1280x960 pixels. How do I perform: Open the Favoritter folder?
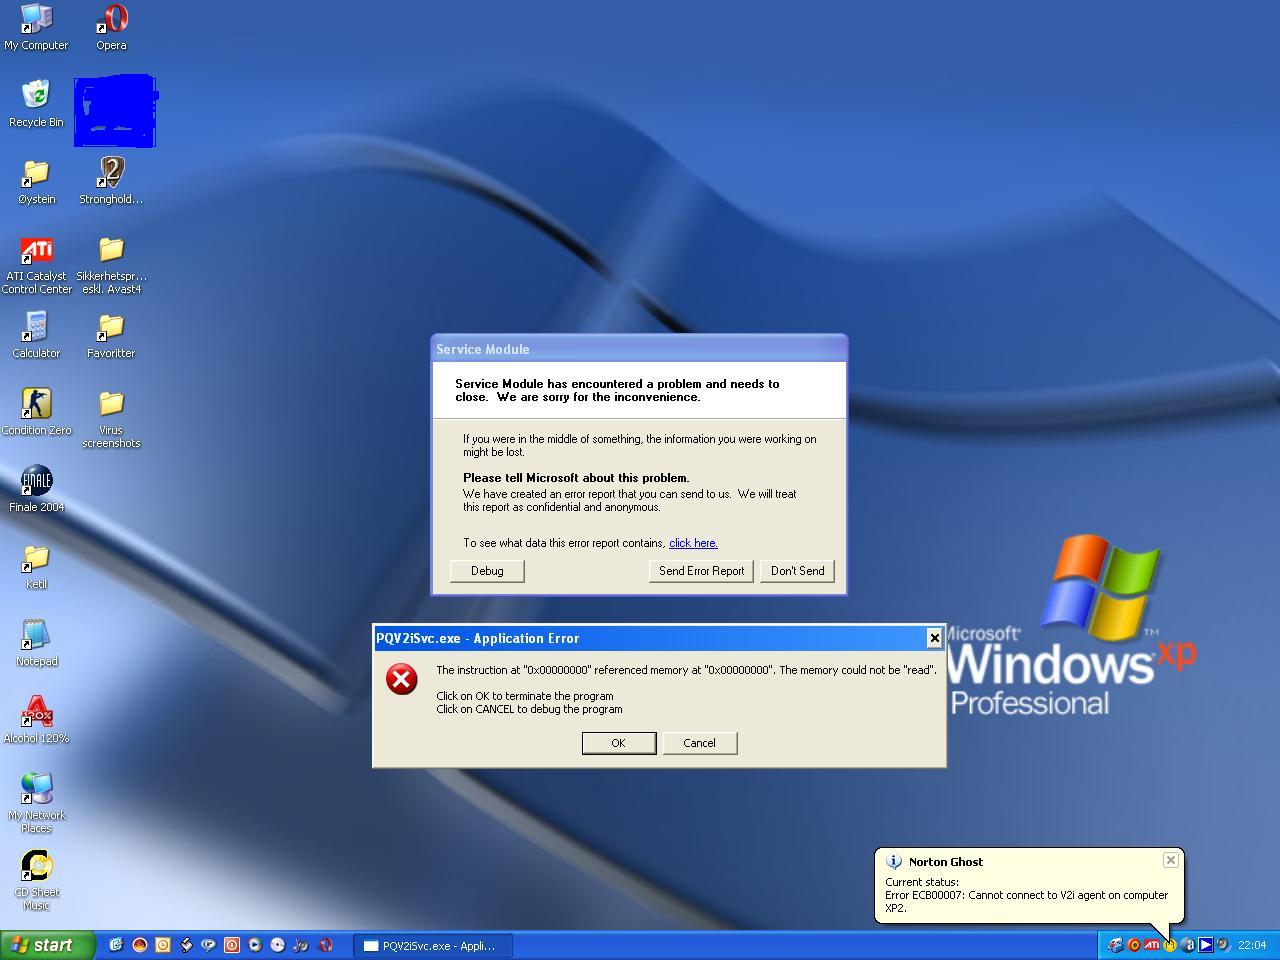[x=111, y=335]
